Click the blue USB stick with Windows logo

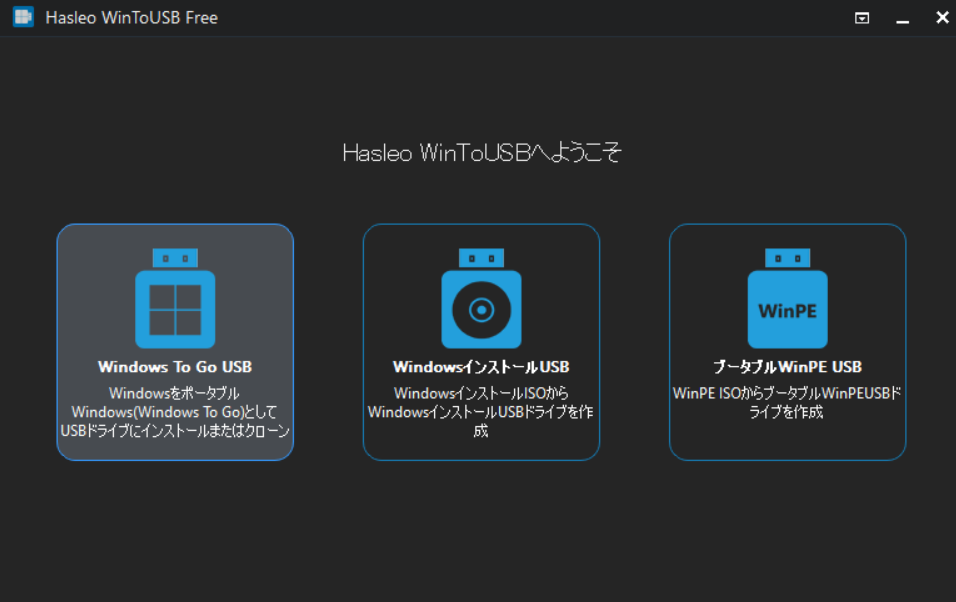174,298
